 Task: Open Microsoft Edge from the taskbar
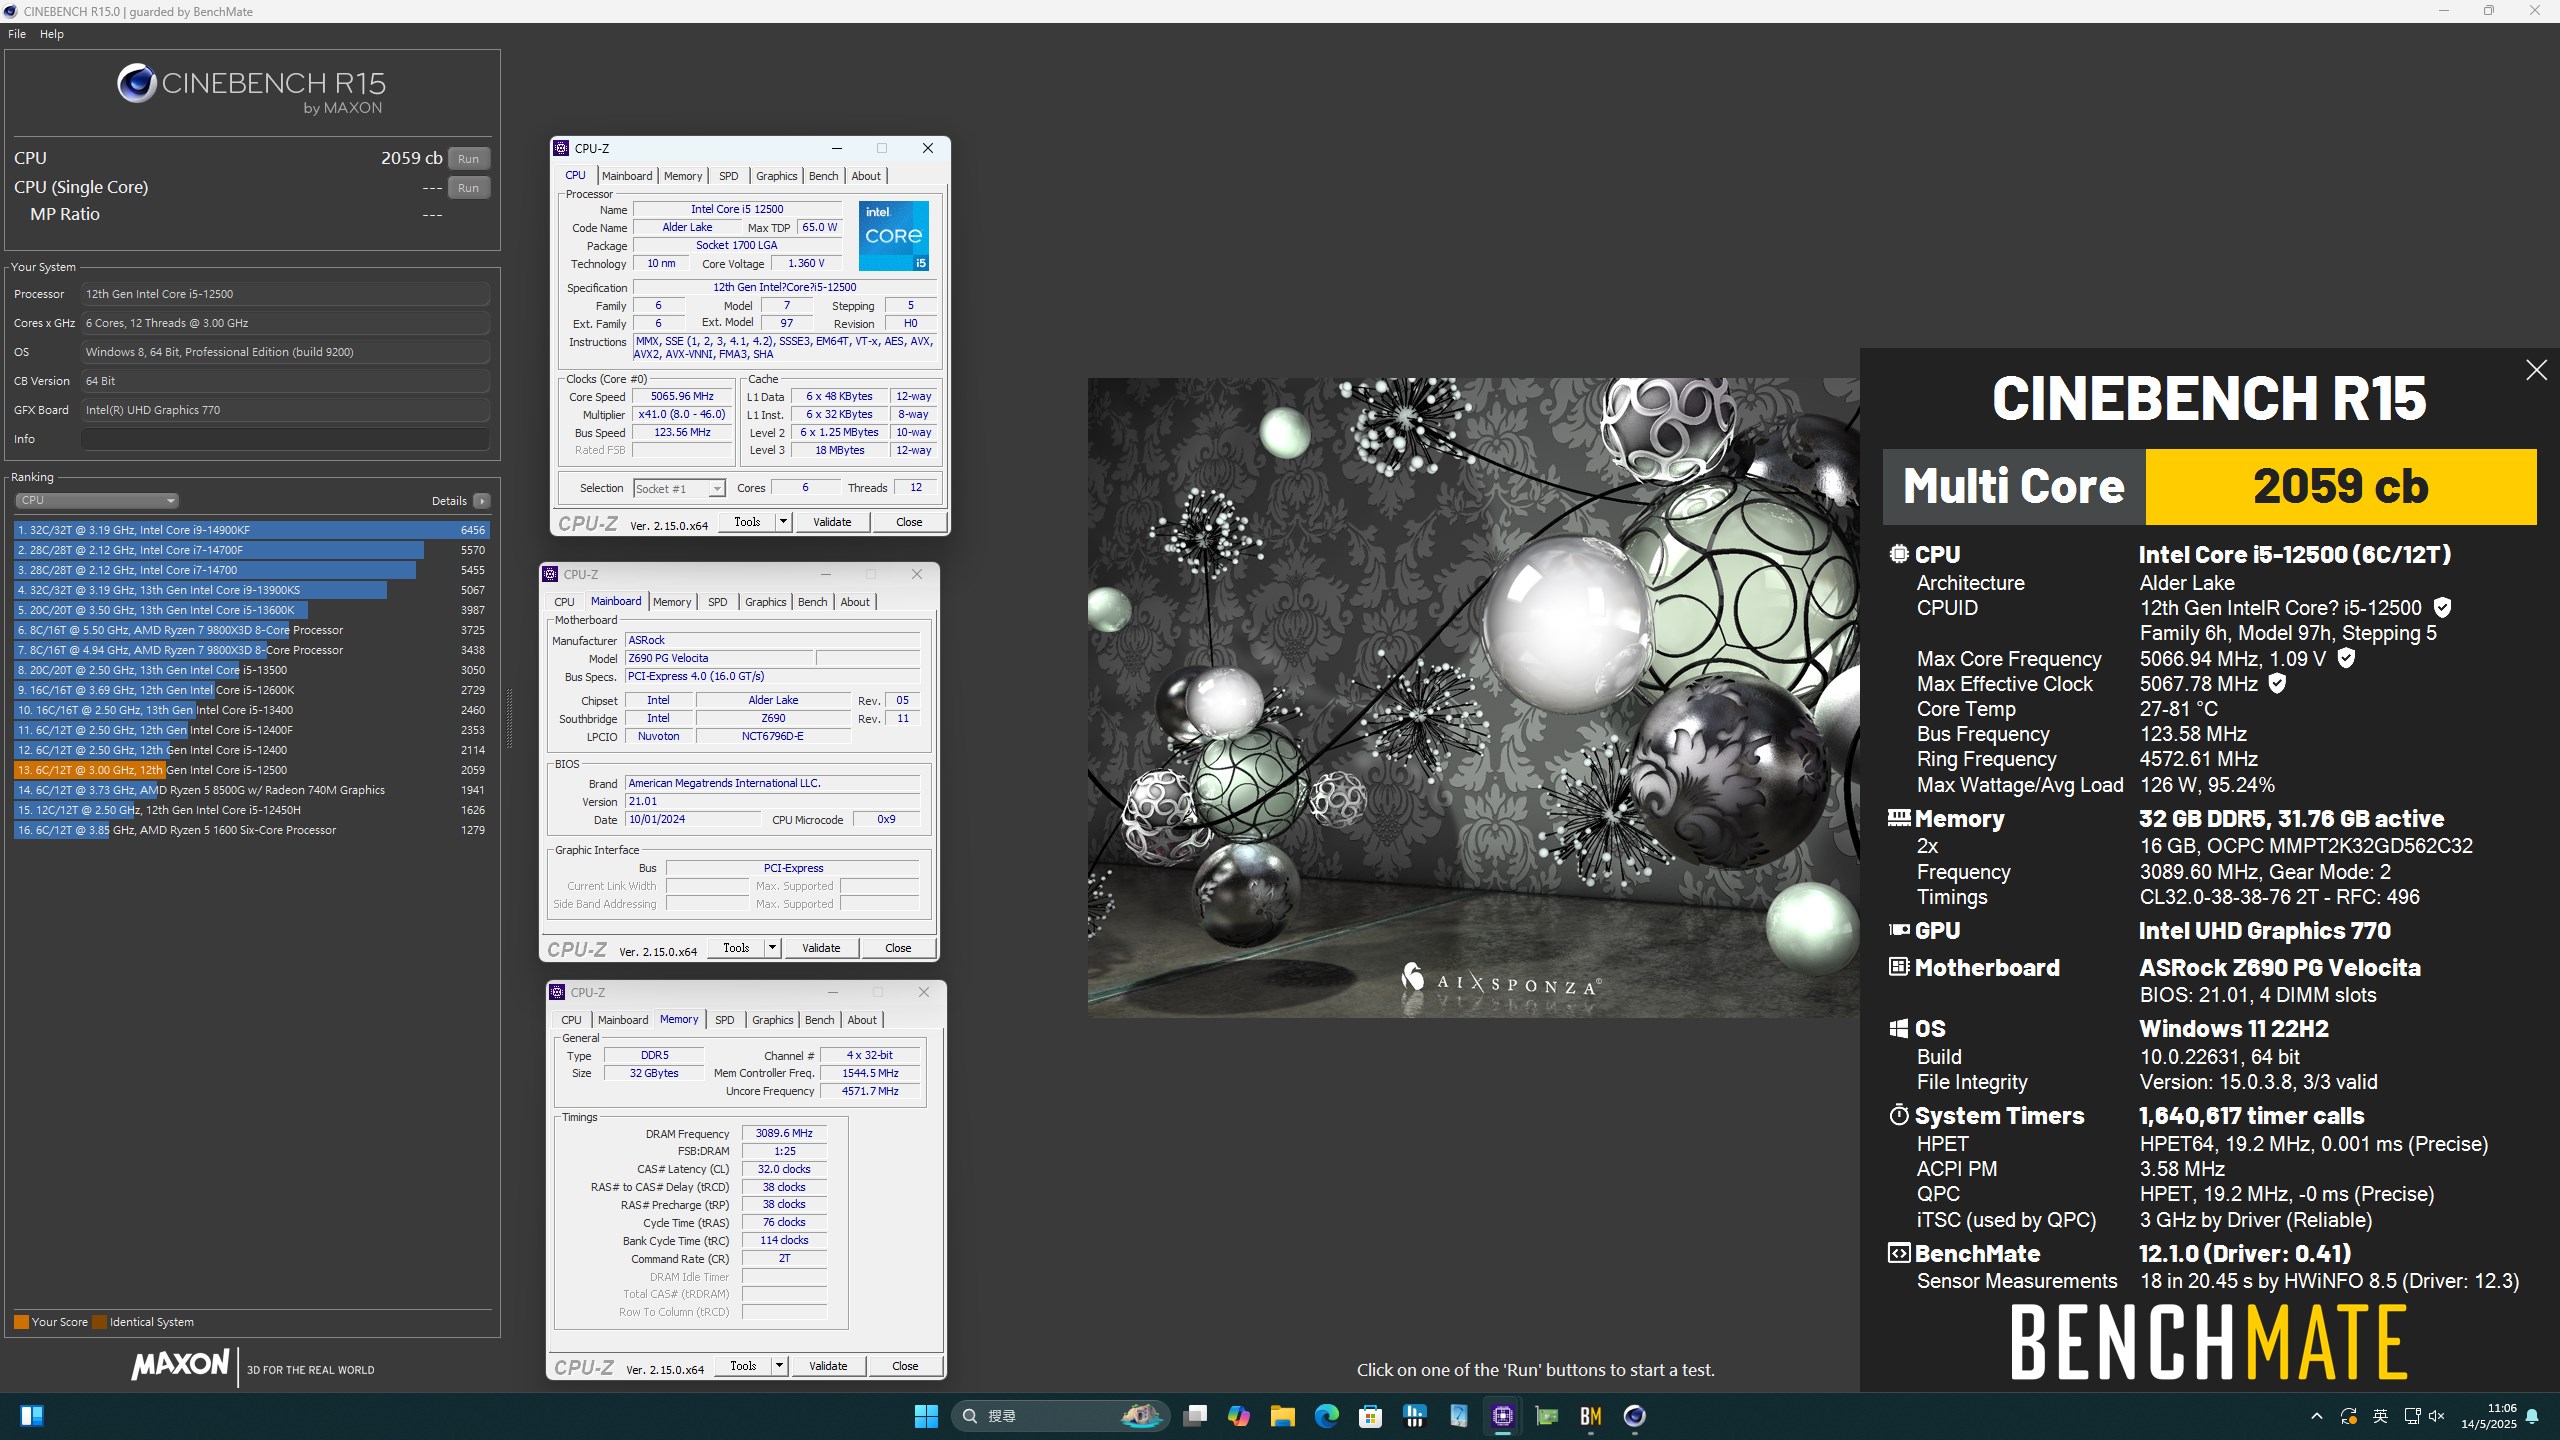pyautogui.click(x=1327, y=1416)
